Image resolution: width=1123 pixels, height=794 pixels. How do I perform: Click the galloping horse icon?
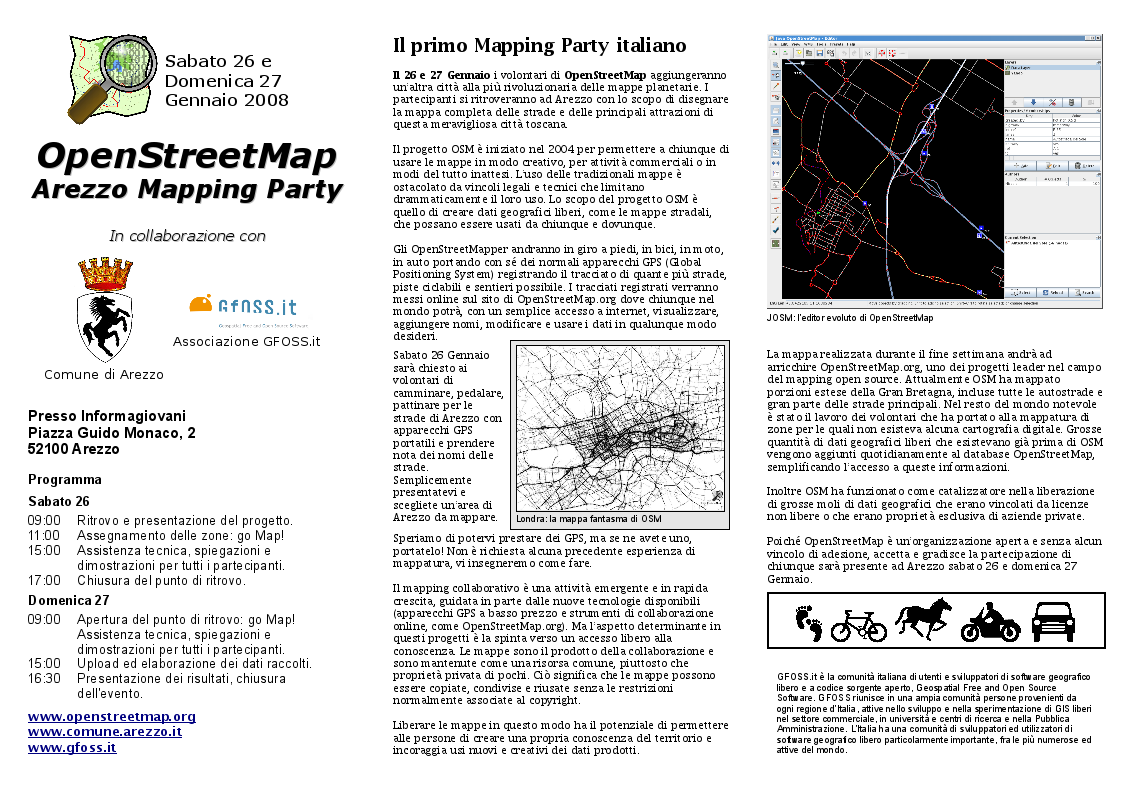click(924, 617)
